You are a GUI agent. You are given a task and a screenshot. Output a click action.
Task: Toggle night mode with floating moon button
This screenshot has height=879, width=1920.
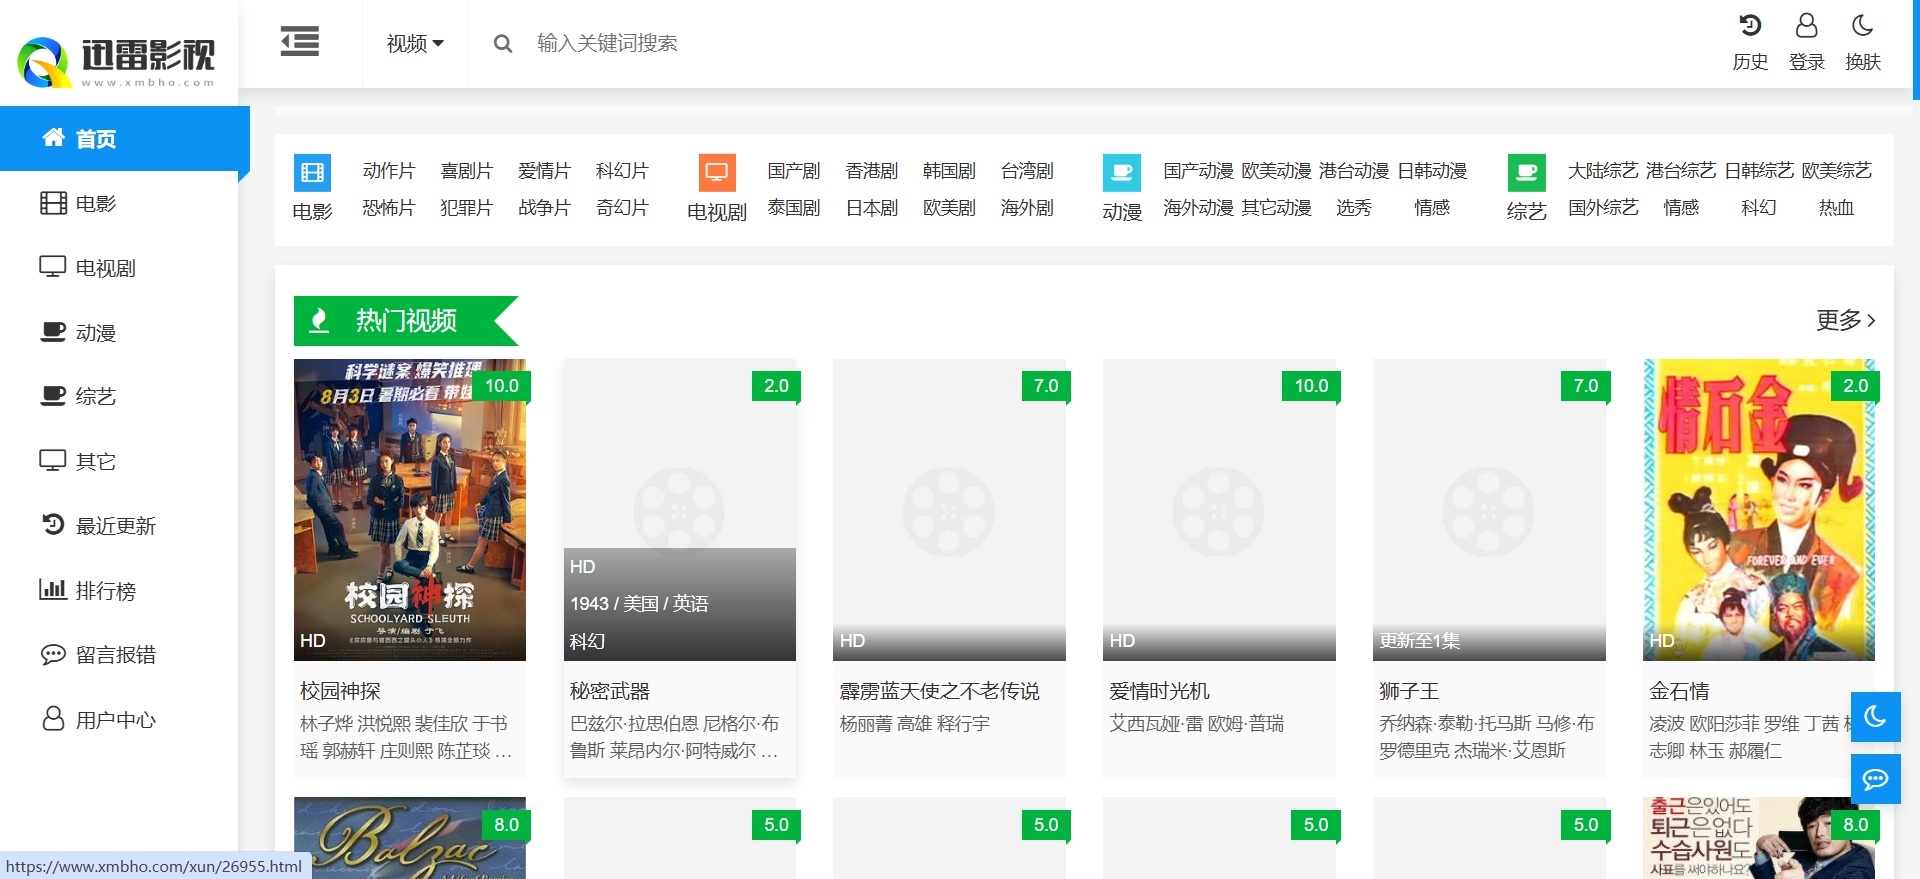pyautogui.click(x=1875, y=717)
